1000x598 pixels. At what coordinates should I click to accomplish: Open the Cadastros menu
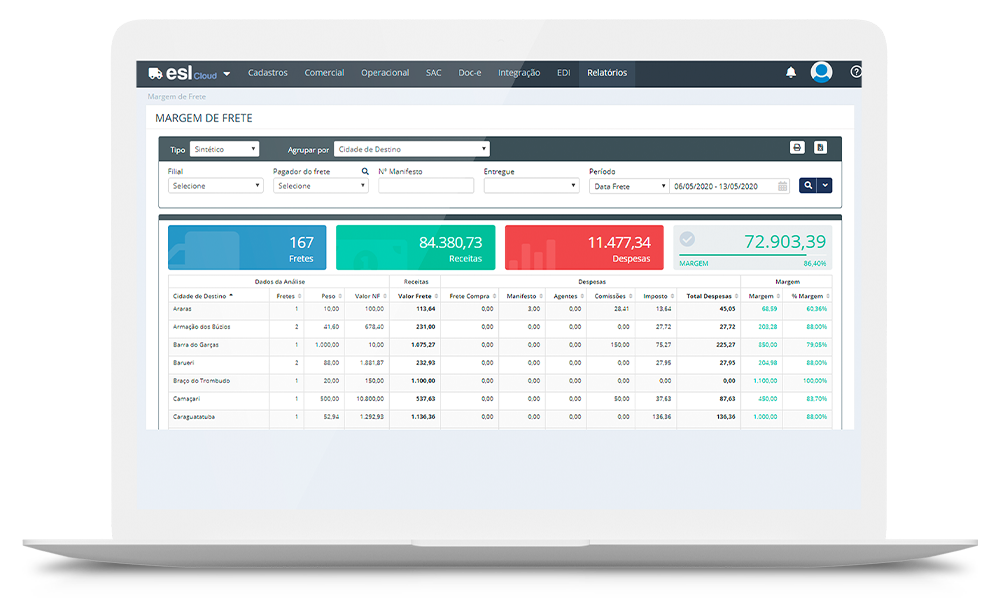pyautogui.click(x=267, y=73)
